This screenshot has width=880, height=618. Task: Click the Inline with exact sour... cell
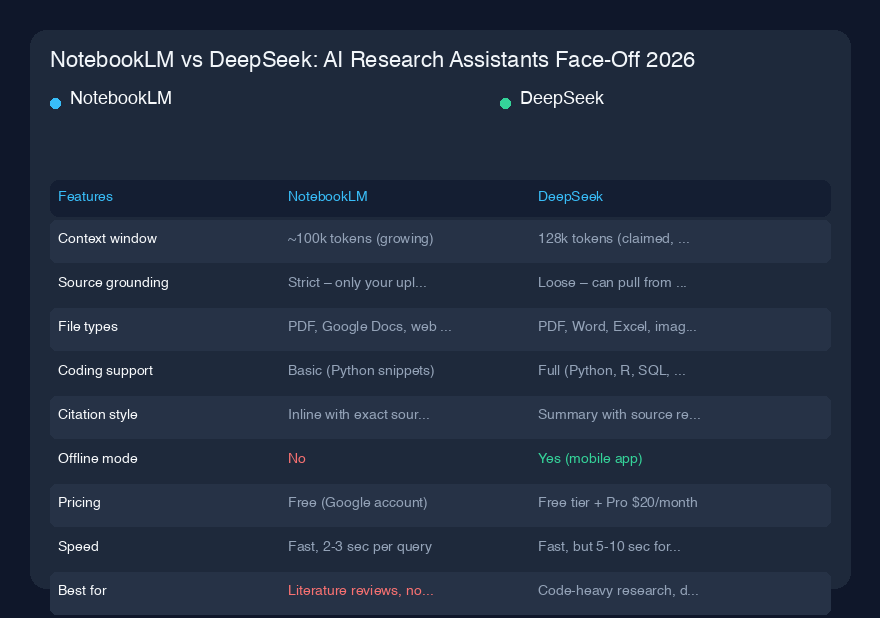click(359, 414)
